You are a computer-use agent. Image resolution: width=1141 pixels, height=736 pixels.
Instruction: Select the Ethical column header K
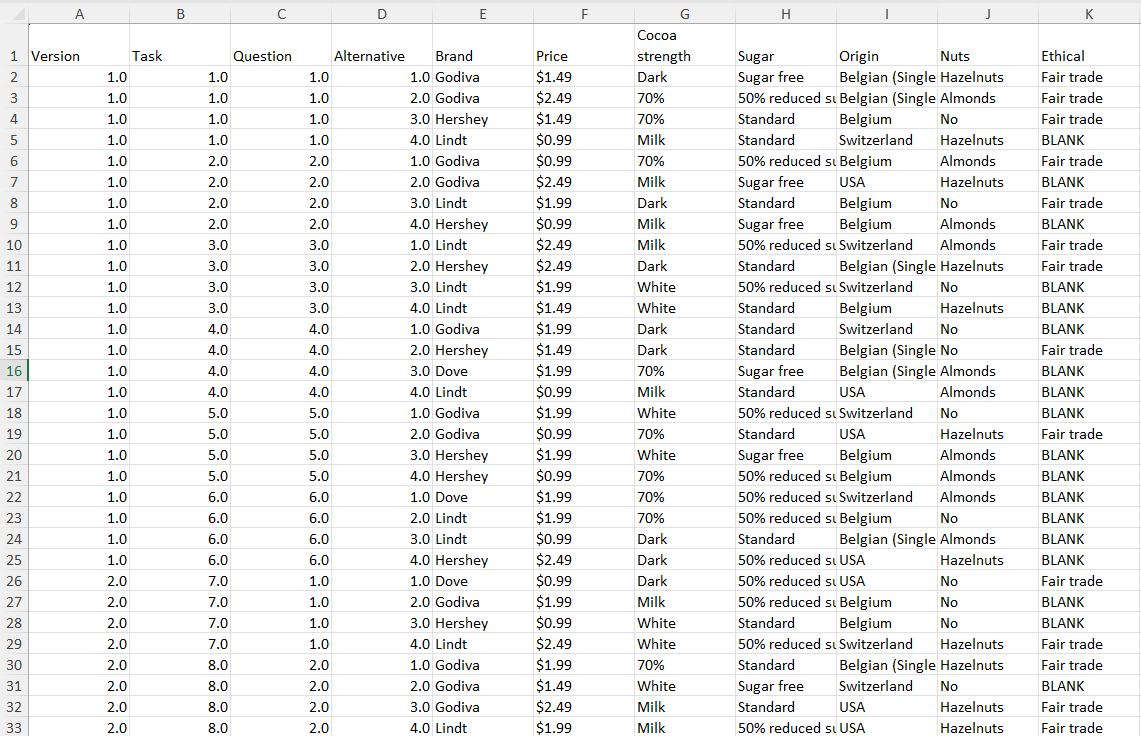pyautogui.click(x=1089, y=13)
